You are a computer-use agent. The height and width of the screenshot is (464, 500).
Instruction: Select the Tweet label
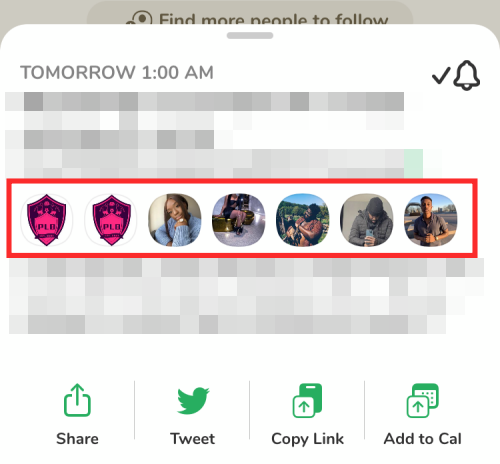pyautogui.click(x=192, y=439)
